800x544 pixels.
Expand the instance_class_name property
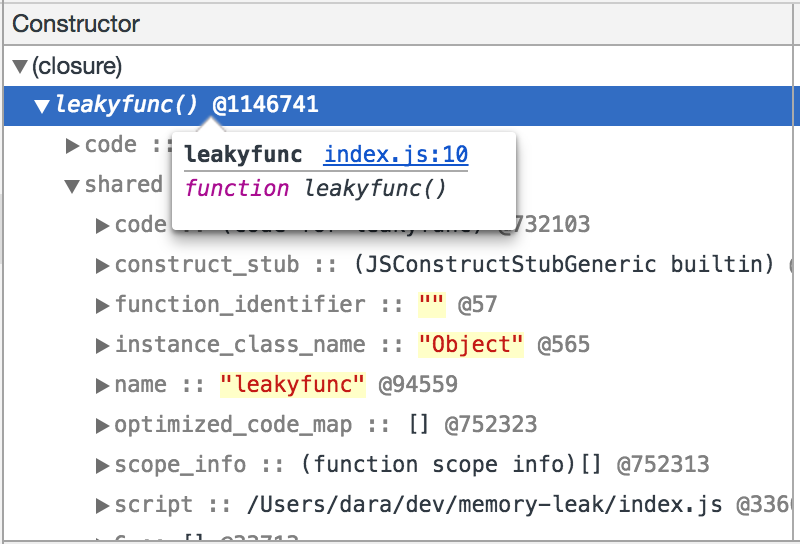point(103,346)
